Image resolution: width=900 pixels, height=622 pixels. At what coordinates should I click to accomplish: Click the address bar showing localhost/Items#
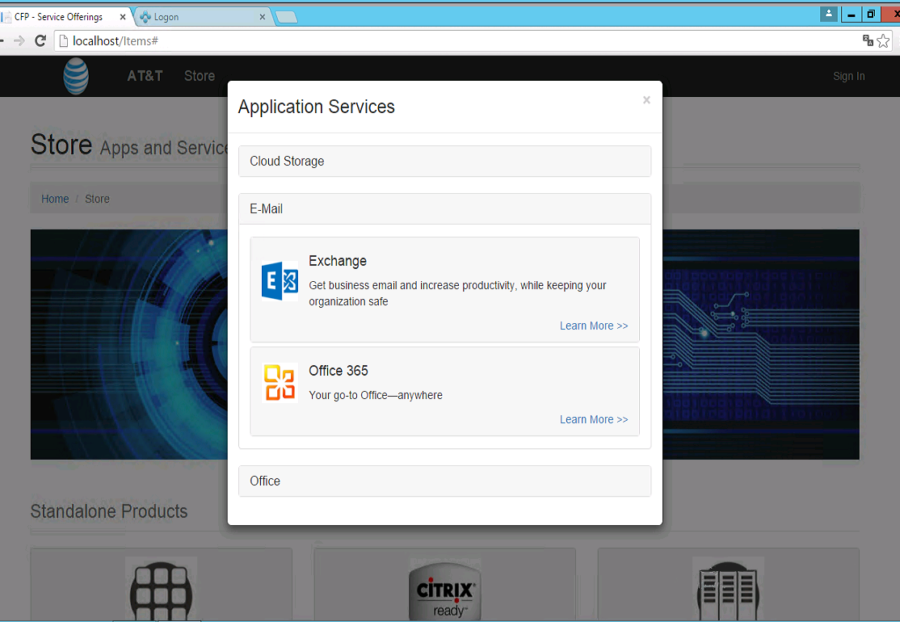pos(459,41)
